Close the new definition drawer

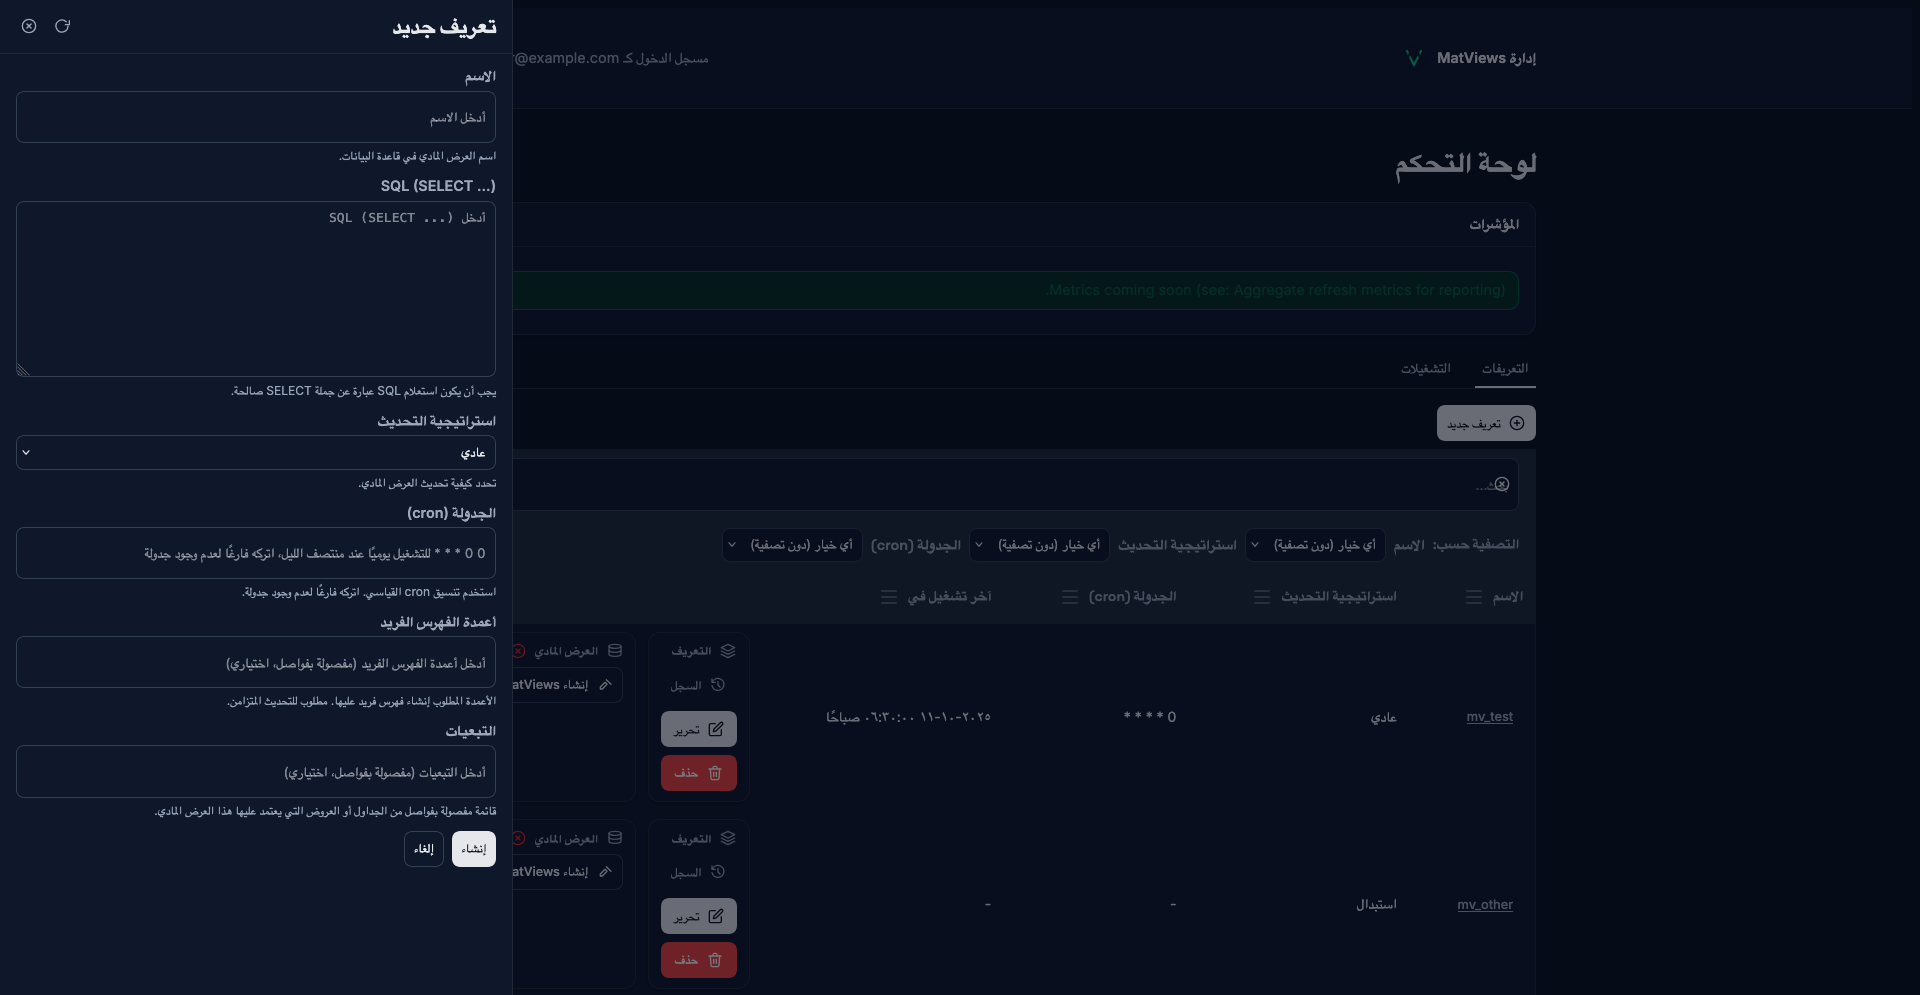[29, 26]
